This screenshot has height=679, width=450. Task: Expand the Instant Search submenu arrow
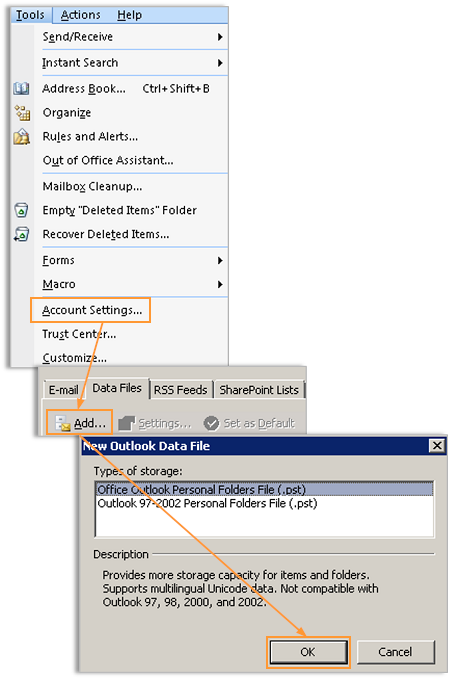[220, 63]
